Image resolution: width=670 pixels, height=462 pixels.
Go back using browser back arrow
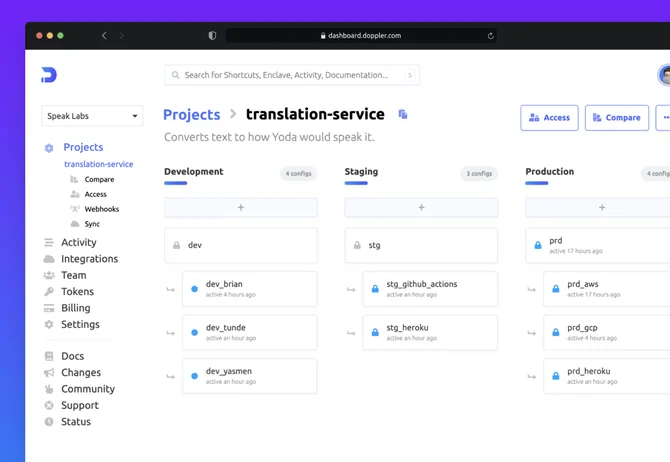(104, 35)
